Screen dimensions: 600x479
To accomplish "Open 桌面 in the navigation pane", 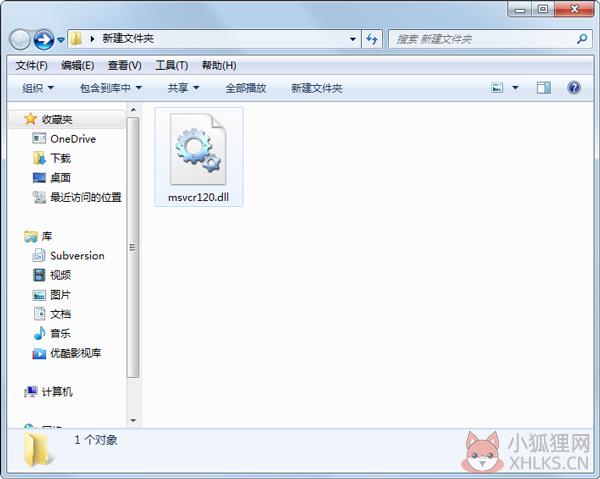I will (x=60, y=178).
